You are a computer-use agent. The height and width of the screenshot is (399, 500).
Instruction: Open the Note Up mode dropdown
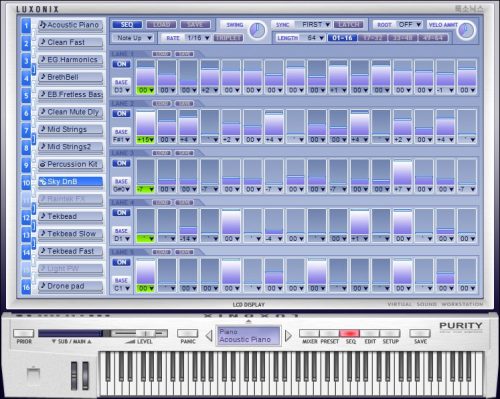(134, 38)
